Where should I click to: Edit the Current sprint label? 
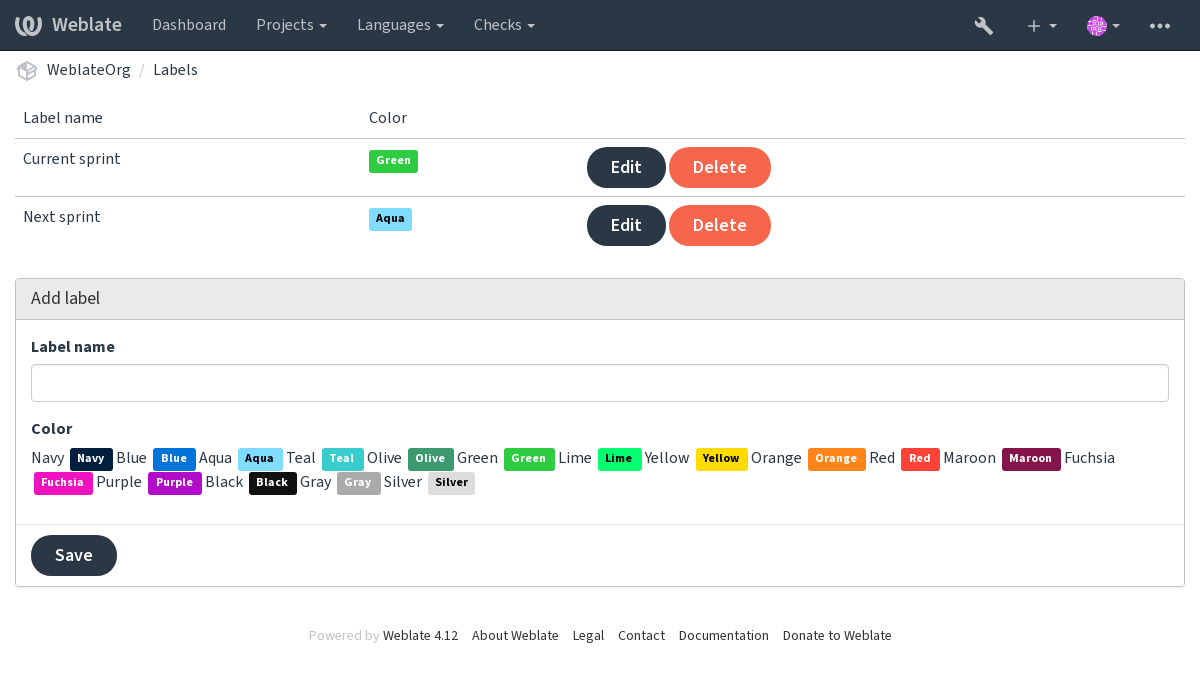626,167
